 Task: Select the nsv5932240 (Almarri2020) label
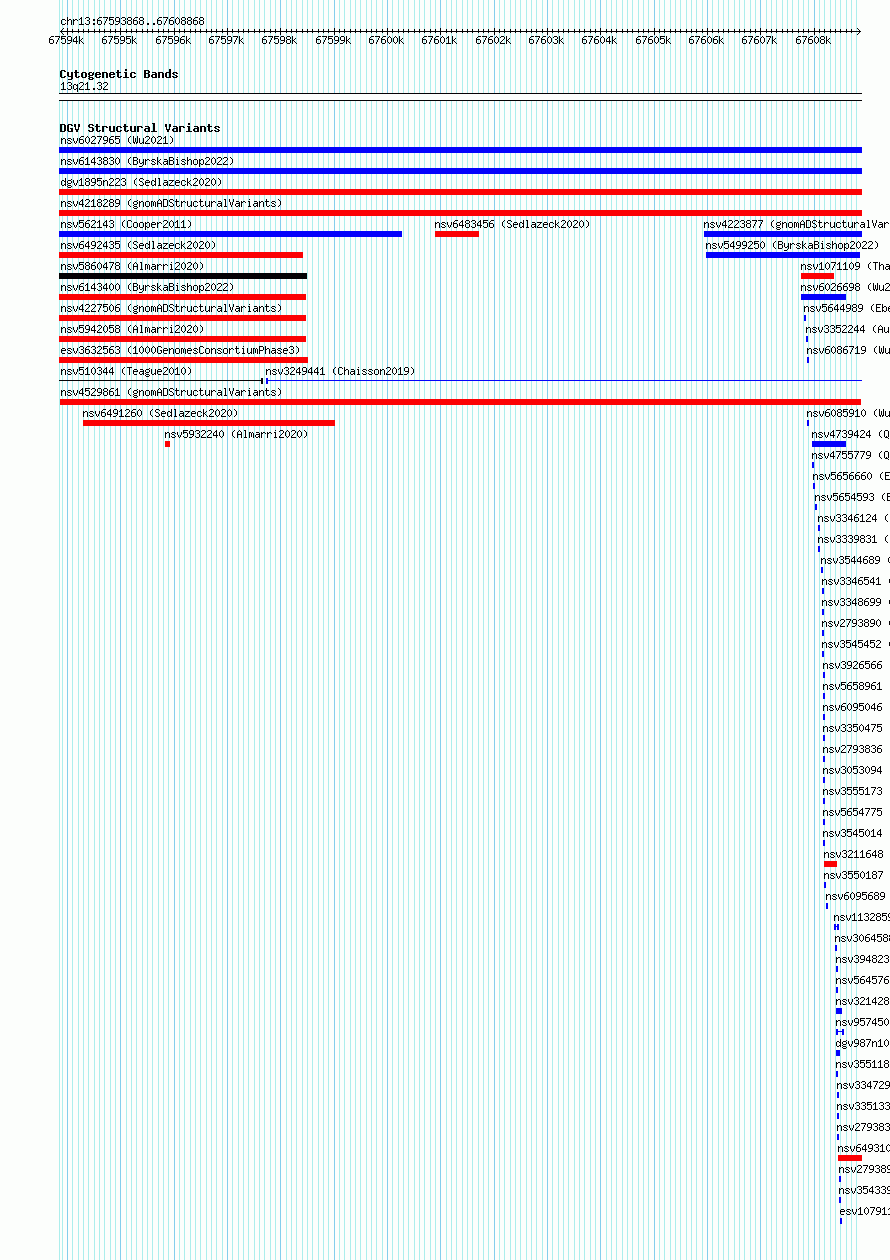(x=237, y=434)
